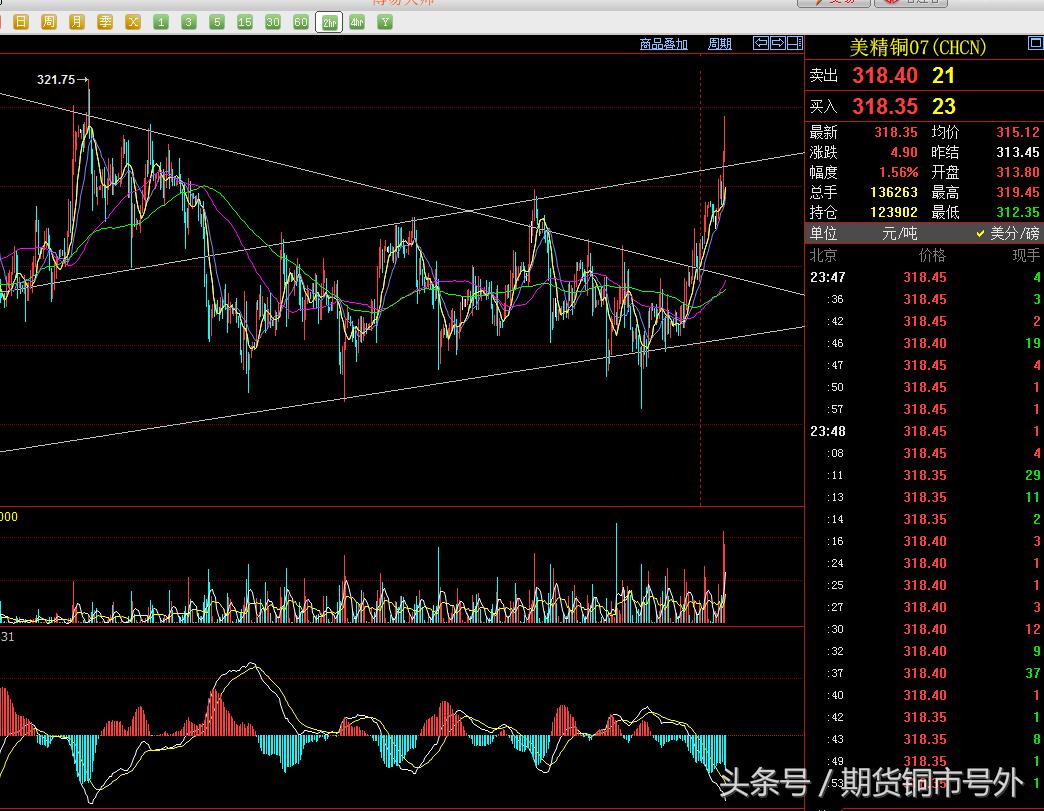Select the checked 美分/磅 unit option
This screenshot has width=1044, height=811.
(x=1007, y=233)
